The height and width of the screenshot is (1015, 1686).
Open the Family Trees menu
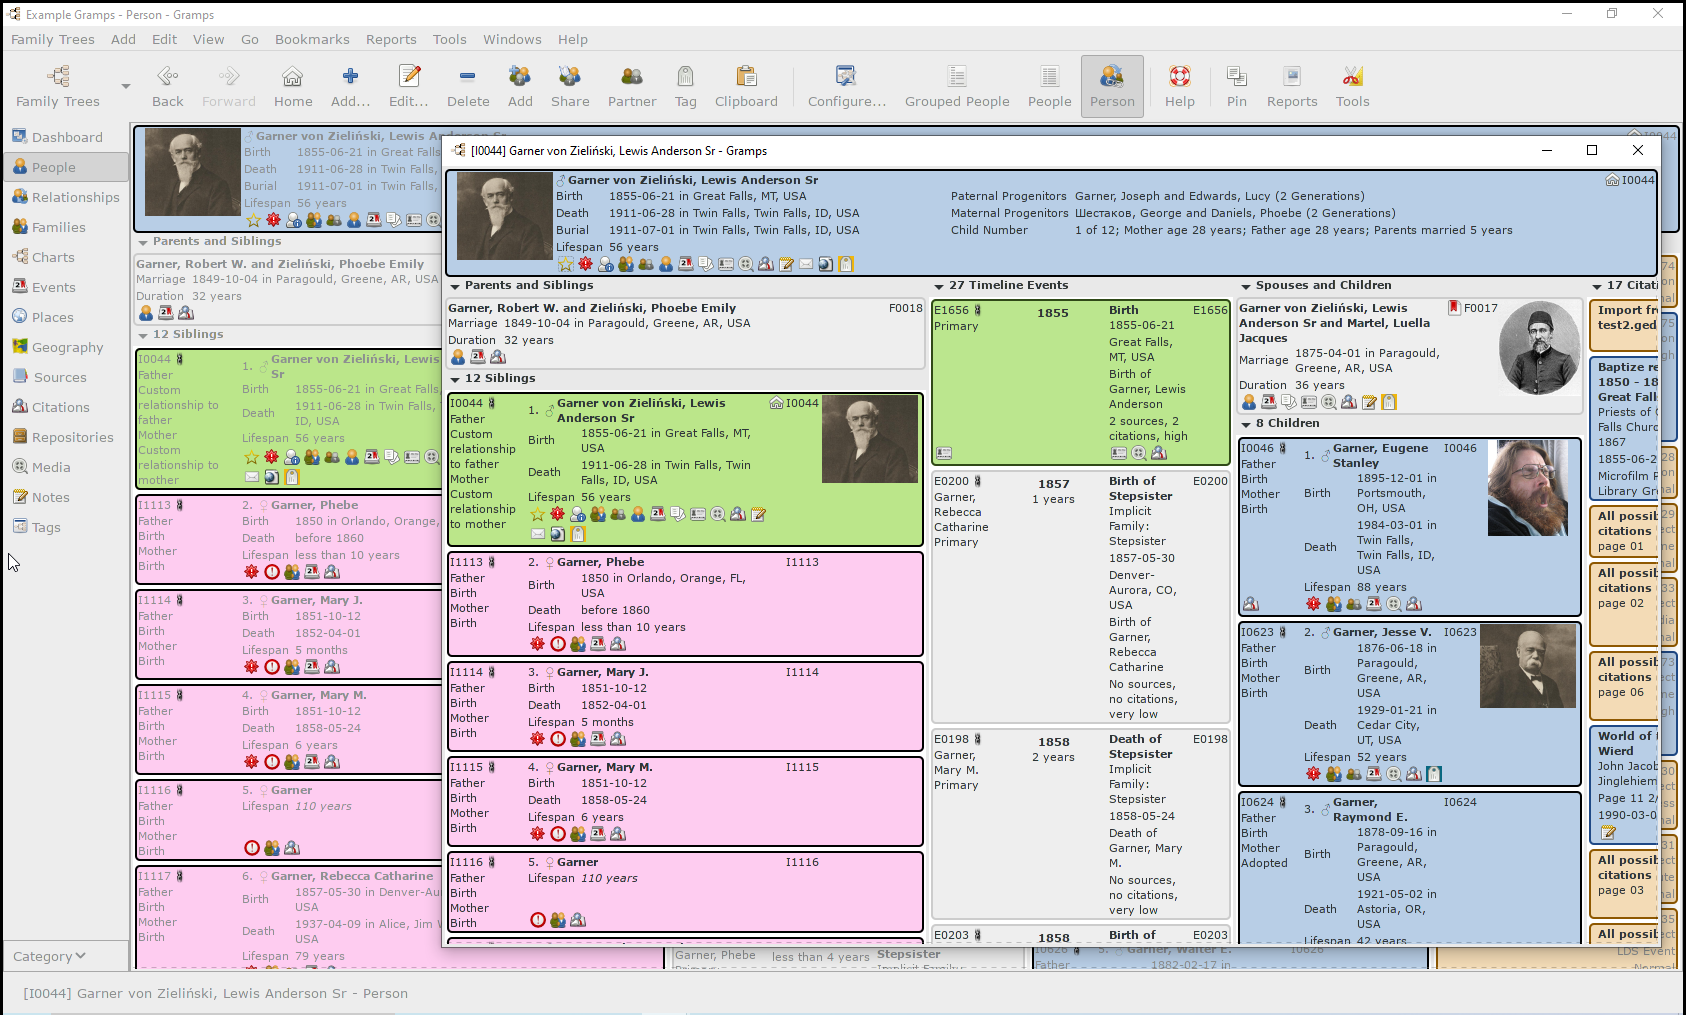[x=53, y=39]
